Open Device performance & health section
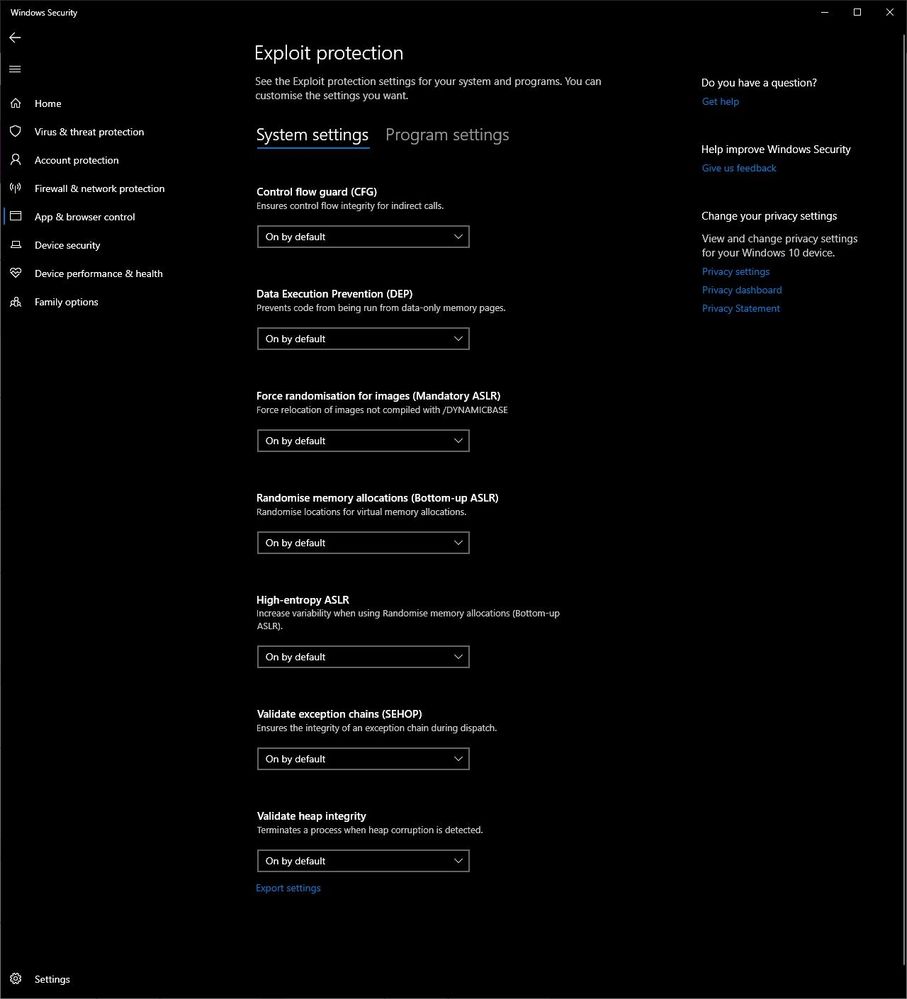The image size is (907, 999). coord(98,273)
